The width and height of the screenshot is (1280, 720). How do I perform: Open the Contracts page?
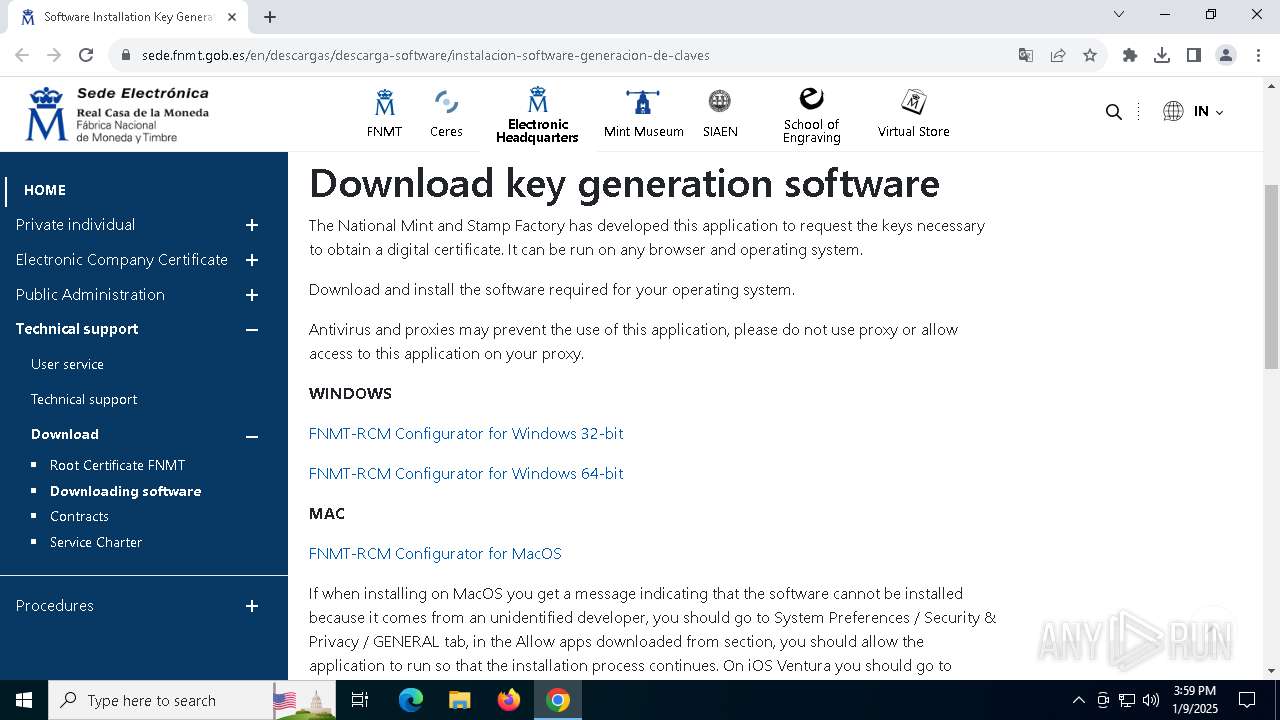click(79, 516)
